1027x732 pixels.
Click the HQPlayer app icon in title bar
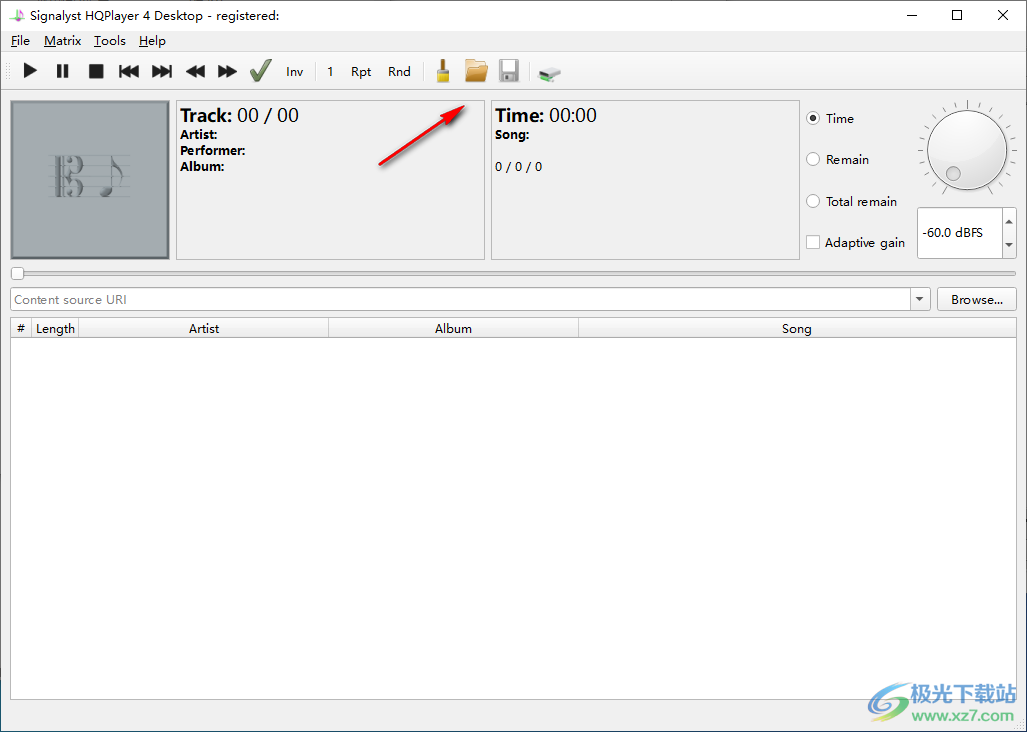click(x=18, y=15)
